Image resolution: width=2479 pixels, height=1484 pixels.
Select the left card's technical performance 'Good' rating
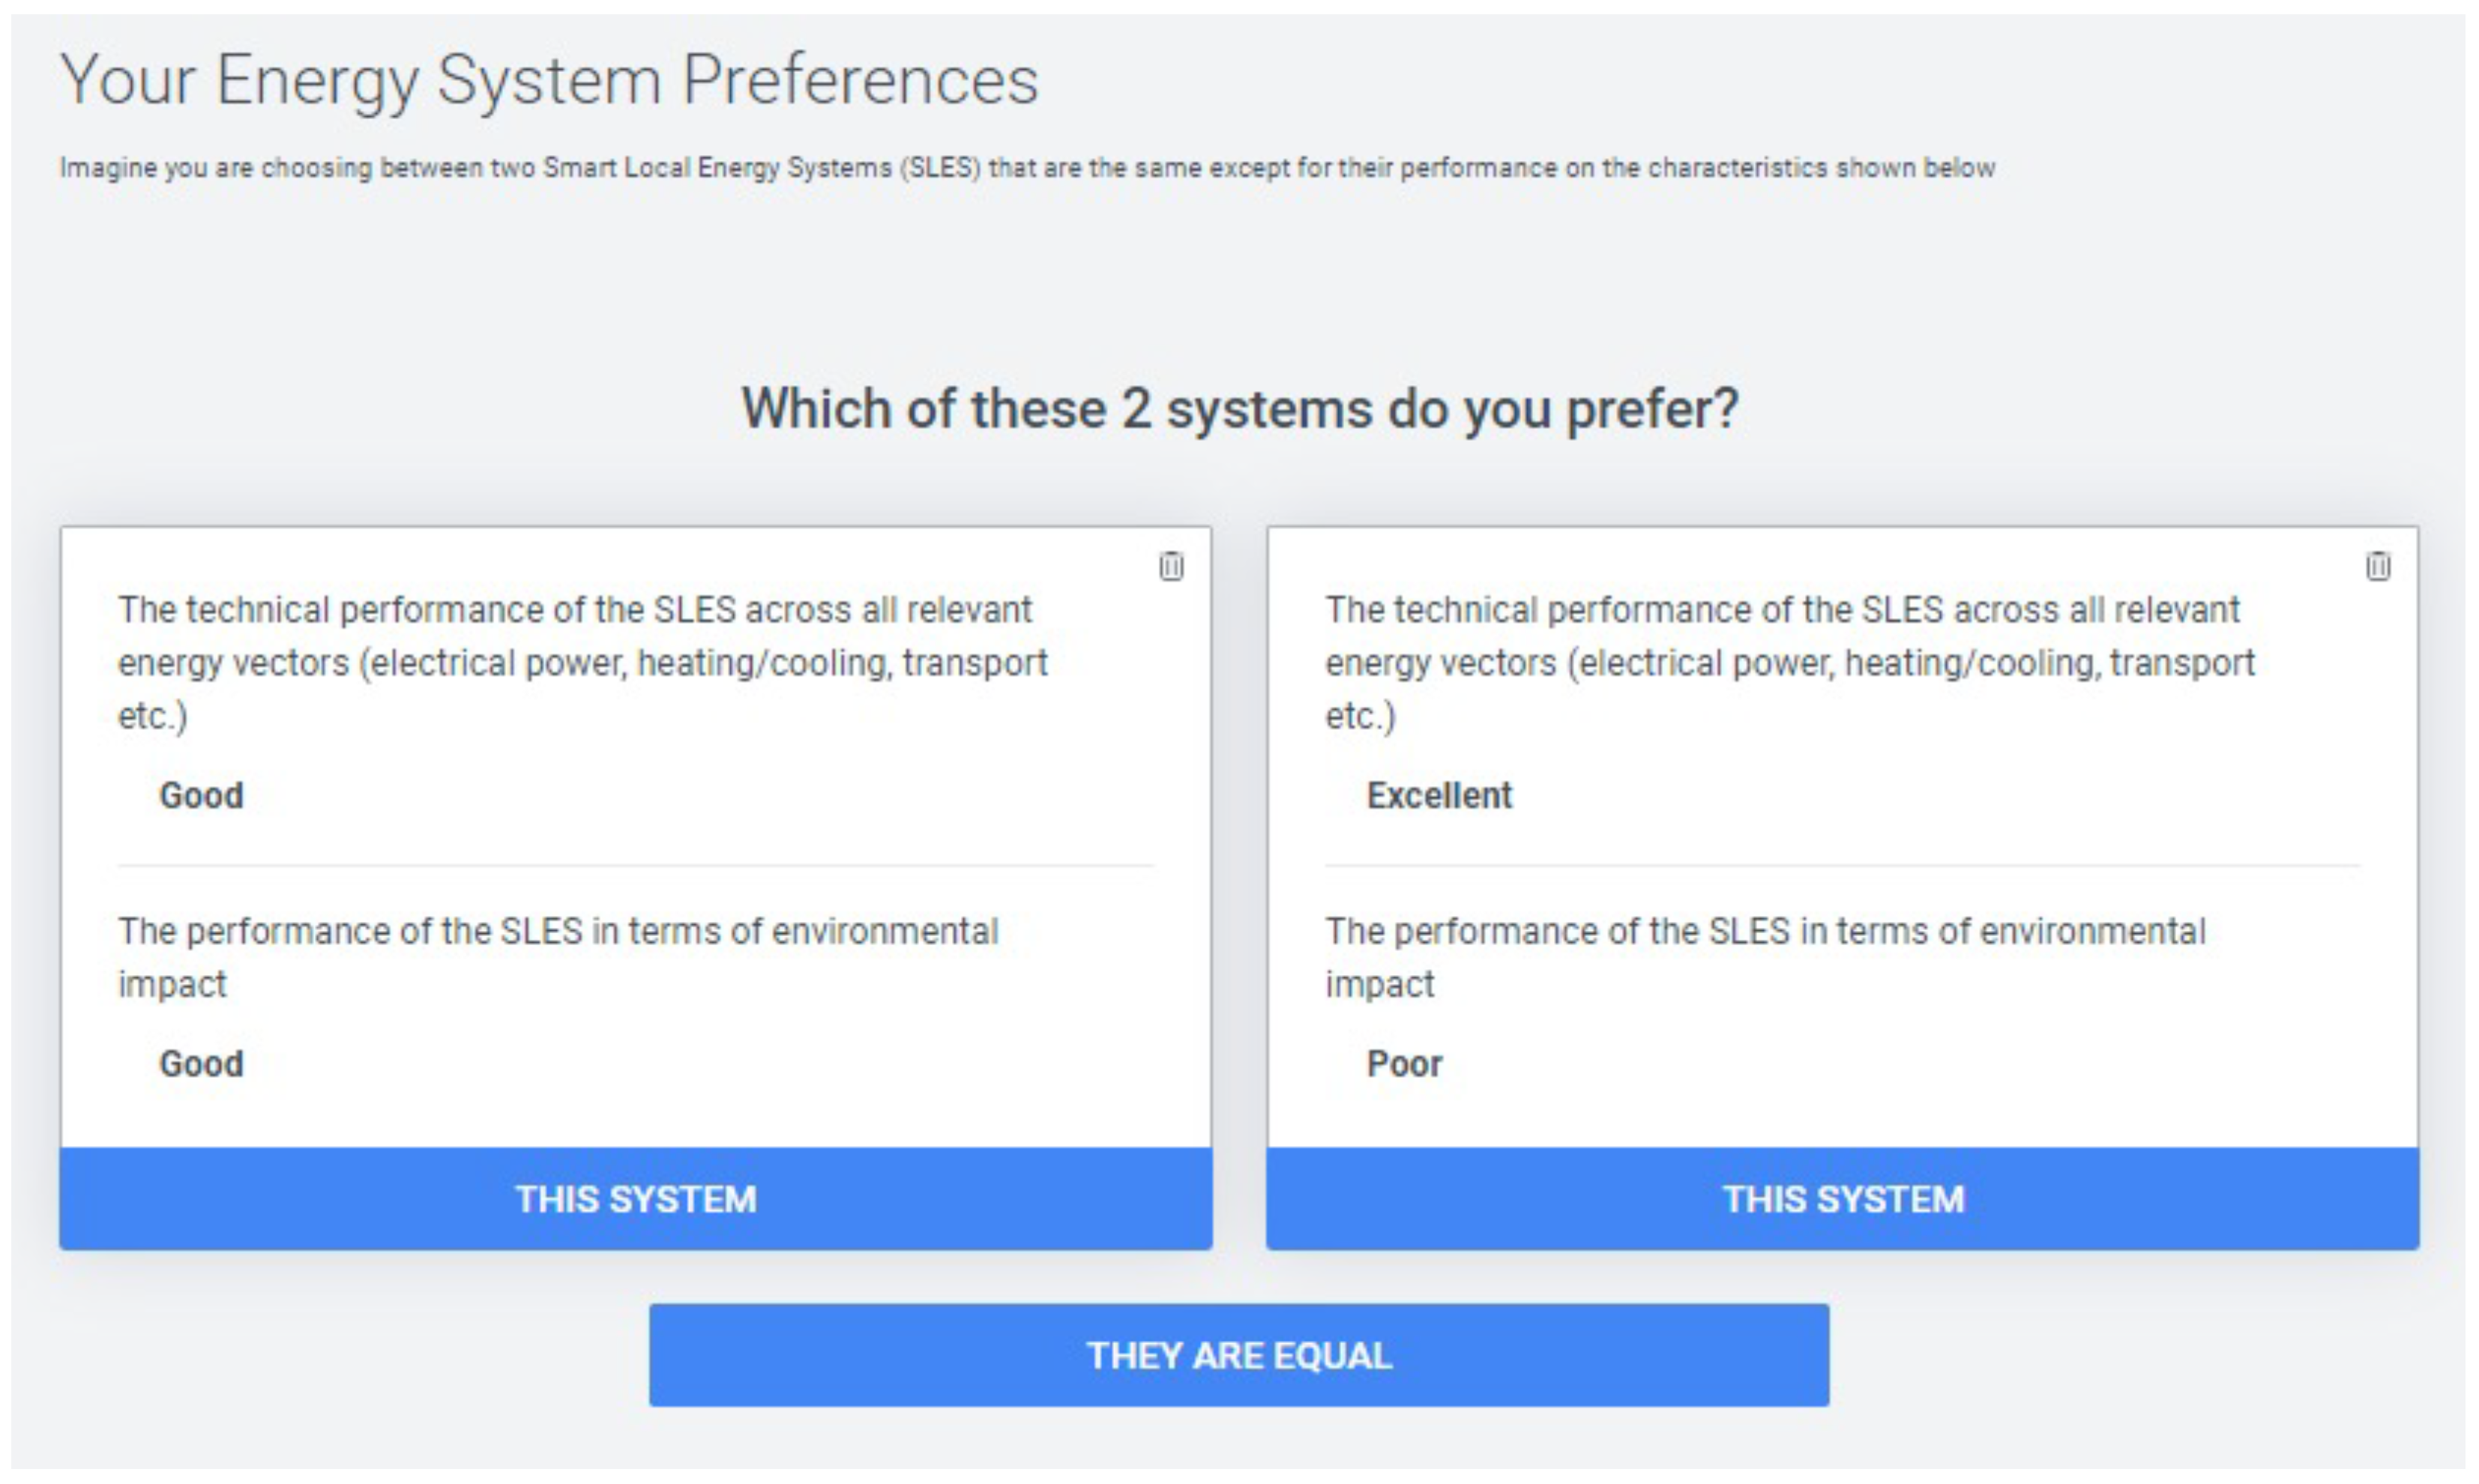tap(201, 796)
